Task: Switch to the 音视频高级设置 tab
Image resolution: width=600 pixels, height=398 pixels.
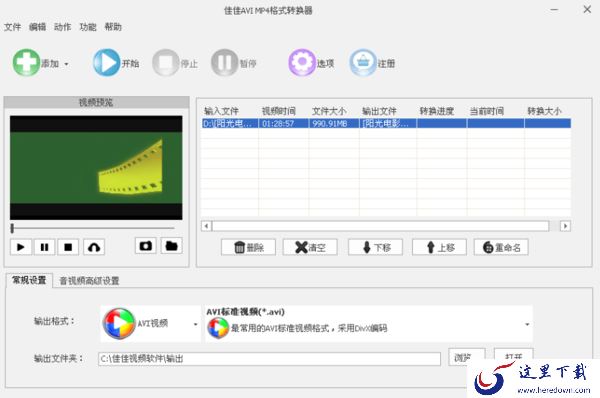Action: pyautogui.click(x=89, y=281)
